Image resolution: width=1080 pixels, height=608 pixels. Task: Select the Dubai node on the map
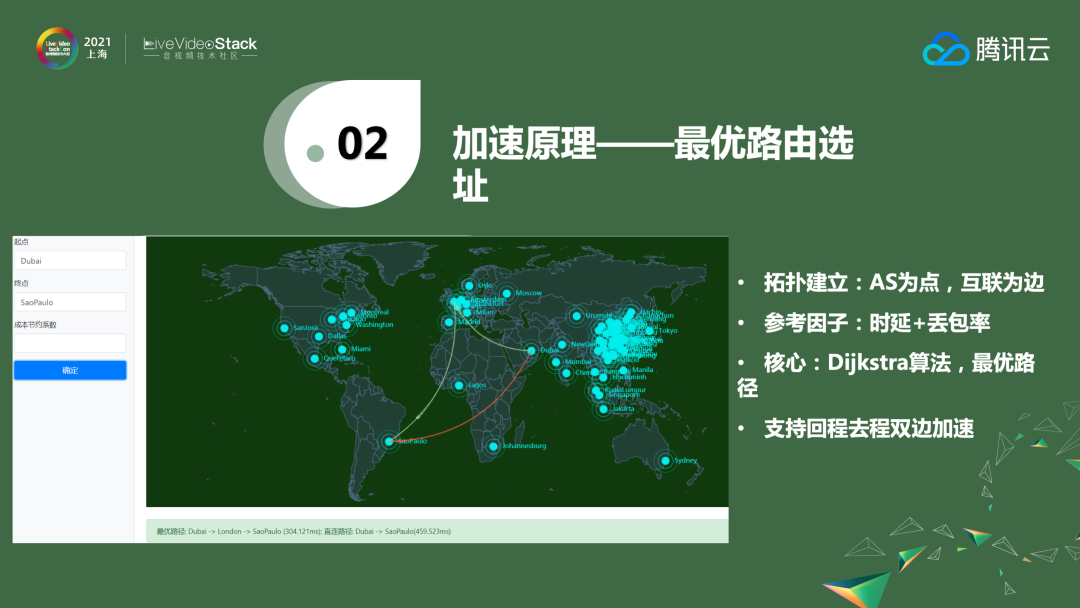pyautogui.click(x=530, y=350)
